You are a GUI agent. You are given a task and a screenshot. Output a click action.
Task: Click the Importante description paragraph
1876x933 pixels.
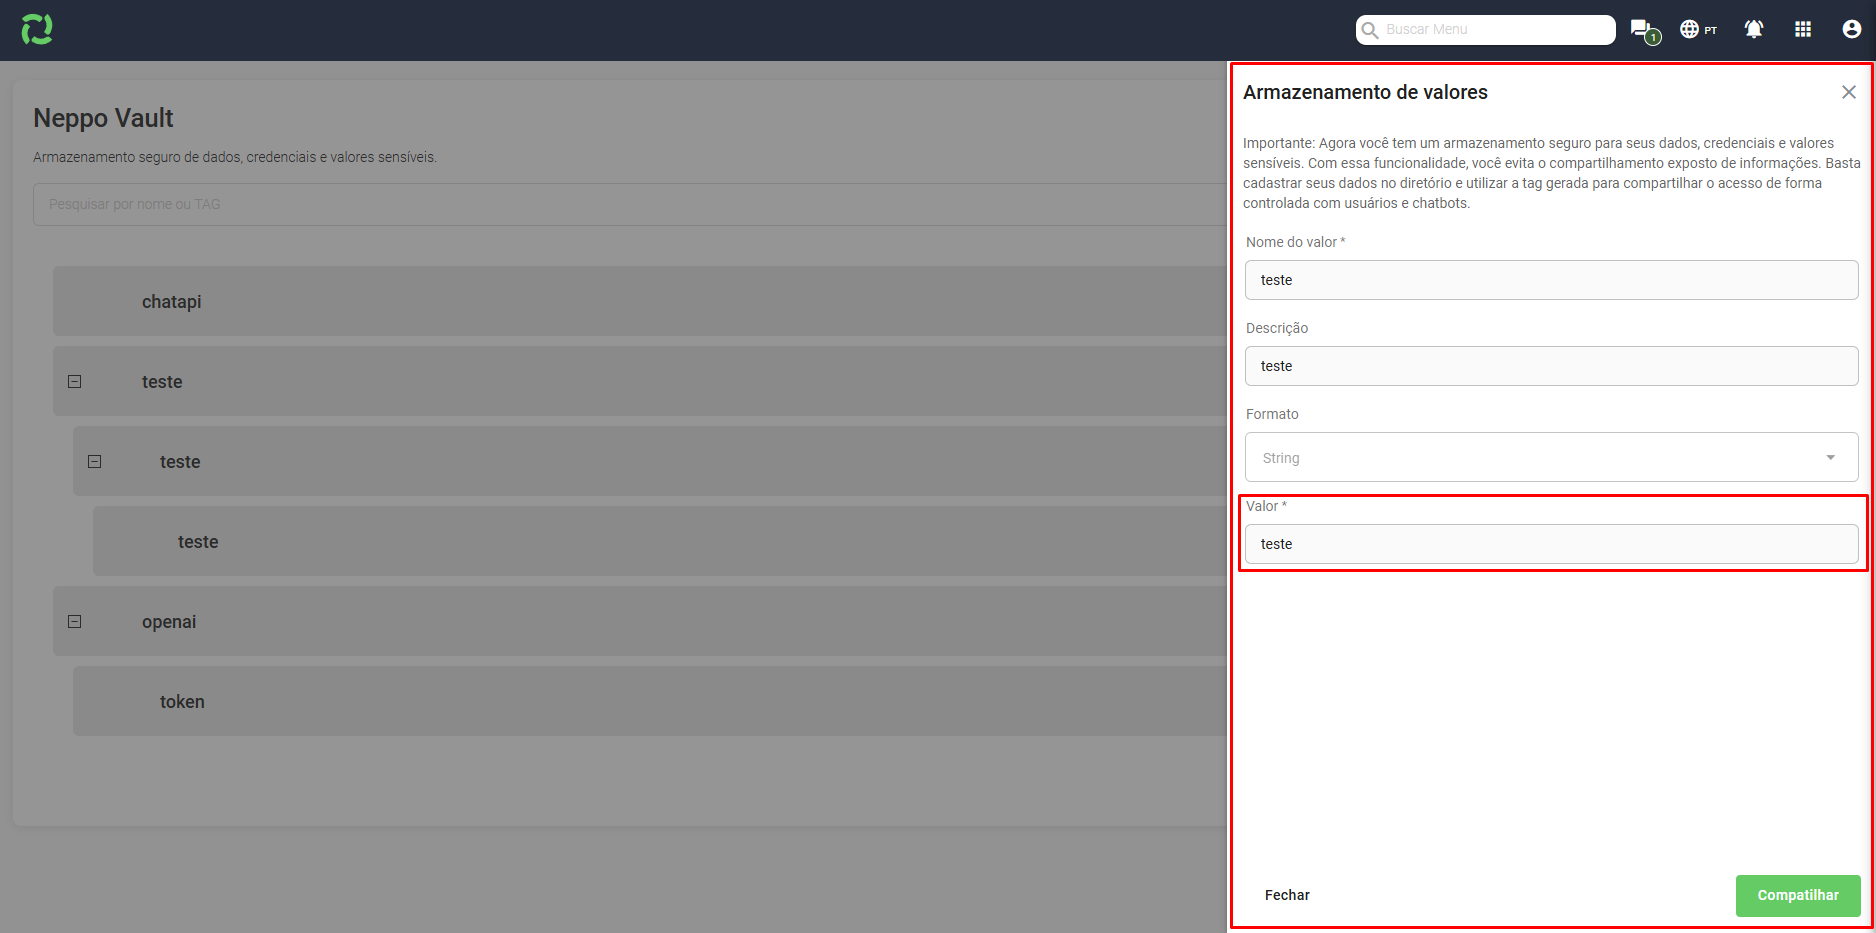point(1552,173)
